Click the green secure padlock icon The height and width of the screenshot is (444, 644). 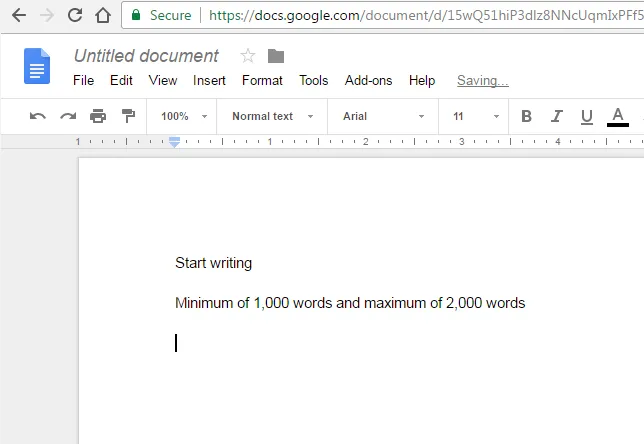[136, 15]
